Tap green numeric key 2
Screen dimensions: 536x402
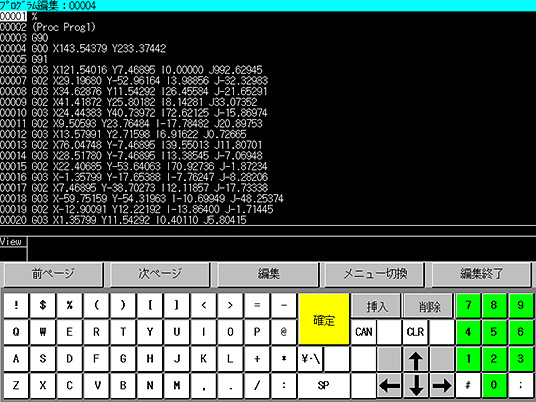(494, 359)
